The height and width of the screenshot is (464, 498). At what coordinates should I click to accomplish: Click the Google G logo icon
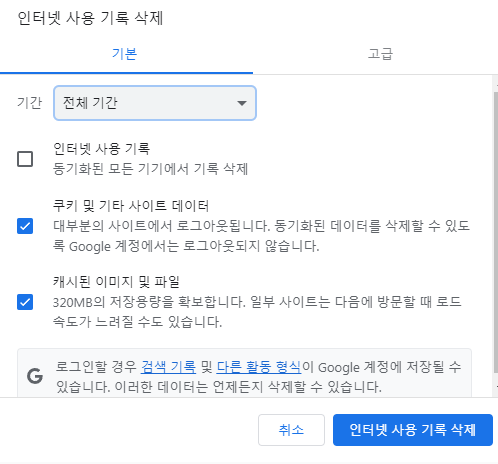coord(35,376)
